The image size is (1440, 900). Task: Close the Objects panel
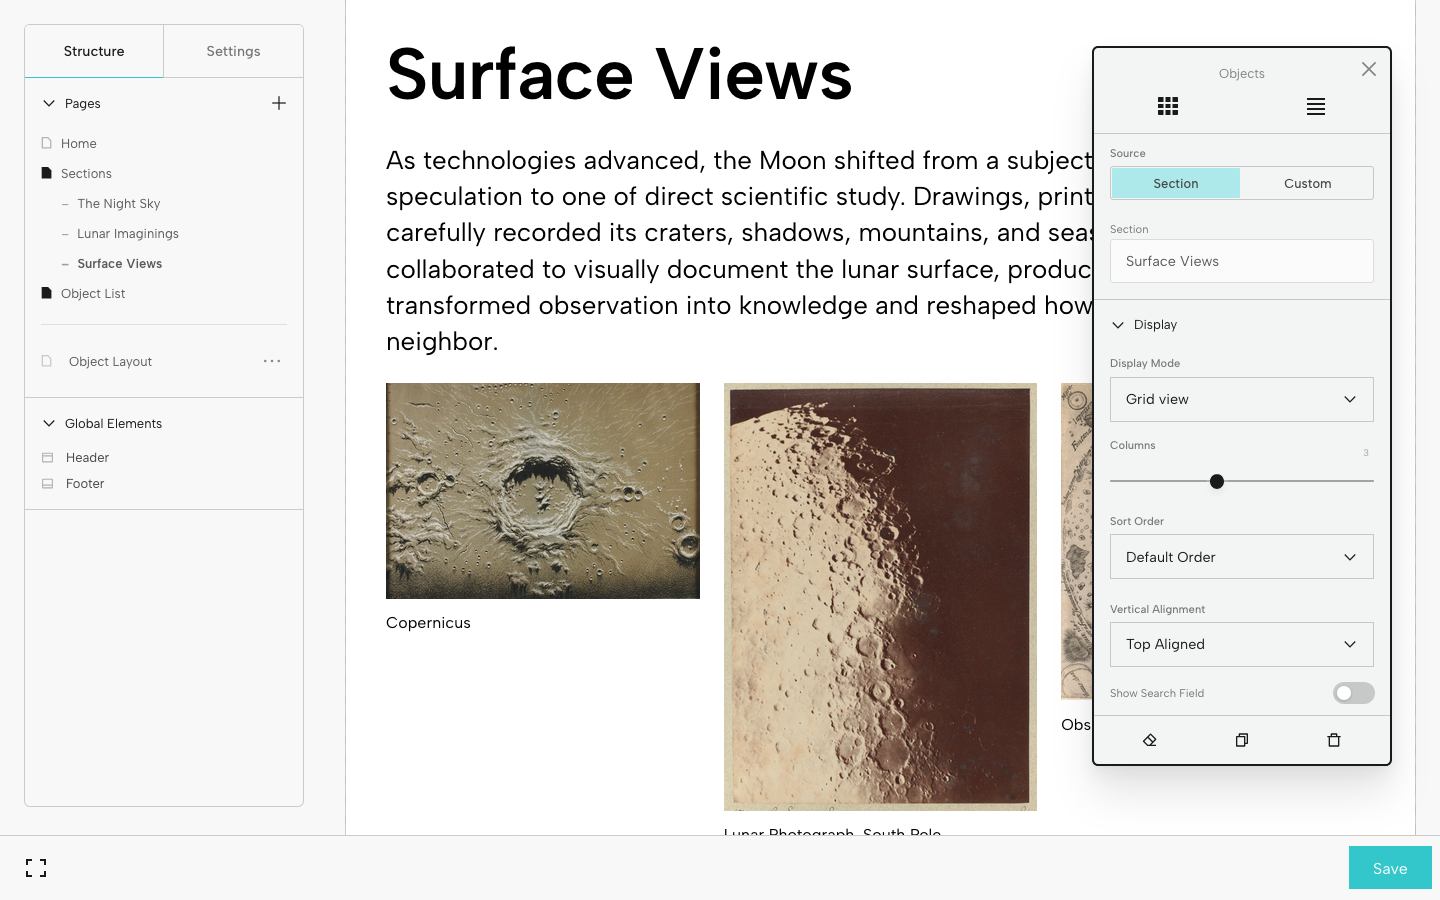coord(1368,69)
